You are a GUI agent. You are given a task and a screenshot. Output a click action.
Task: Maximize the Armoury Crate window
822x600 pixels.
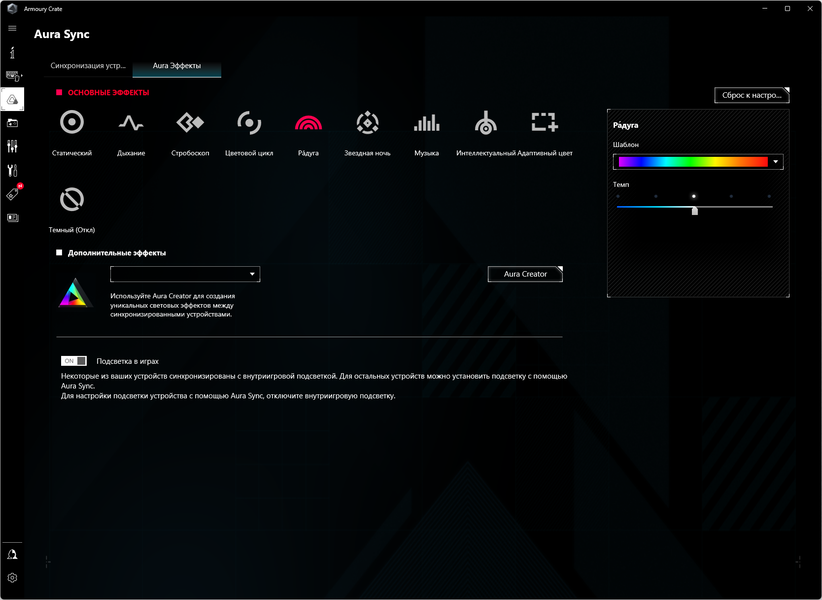(787, 9)
